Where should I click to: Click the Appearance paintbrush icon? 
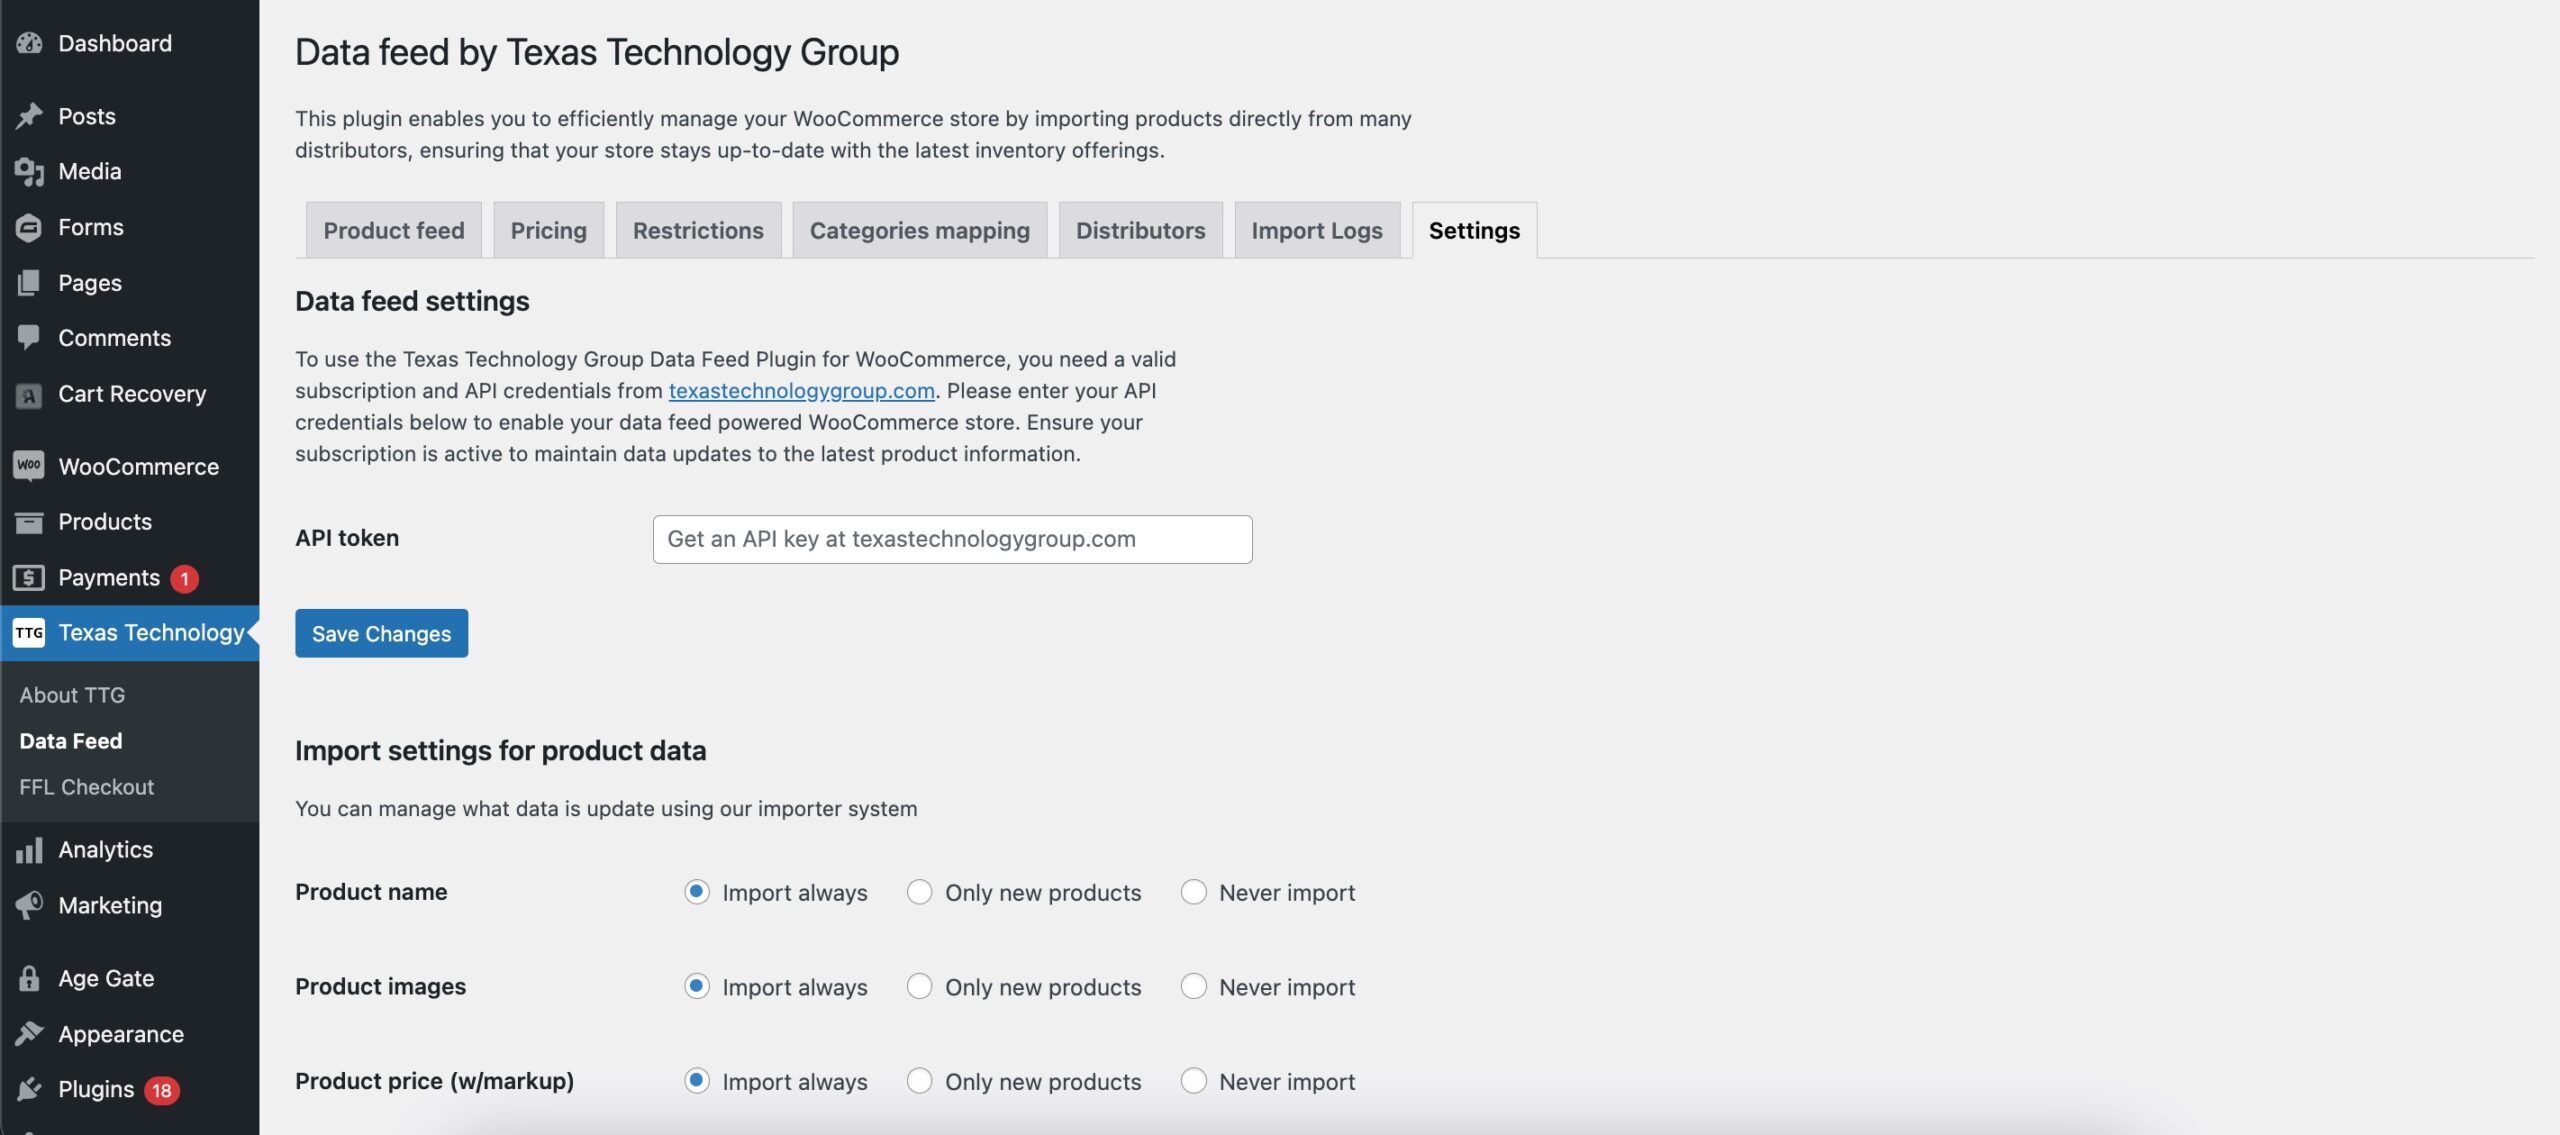(29, 1034)
